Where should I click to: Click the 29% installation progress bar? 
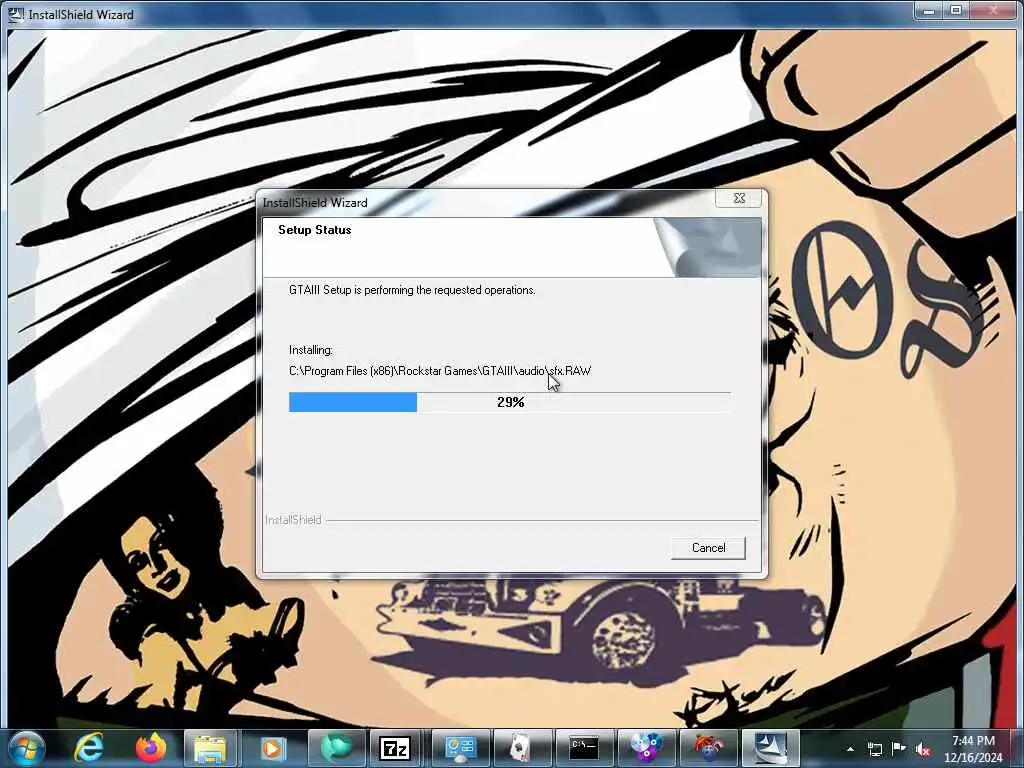[510, 402]
